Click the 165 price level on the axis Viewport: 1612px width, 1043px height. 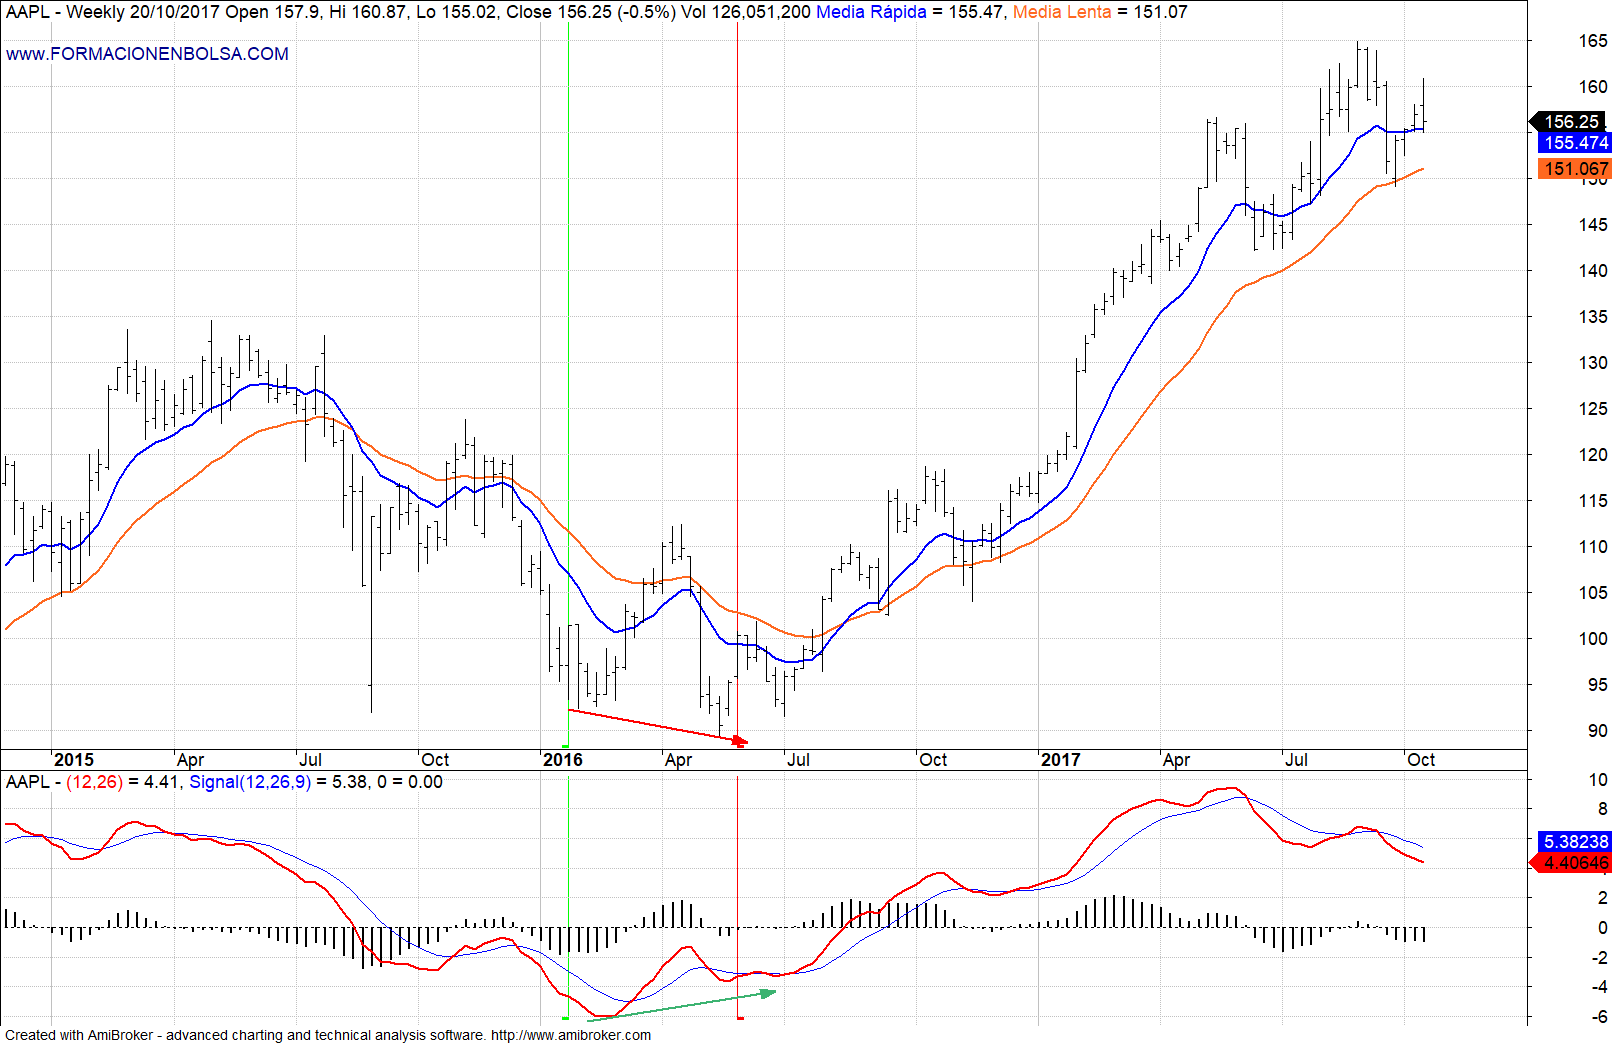coord(1593,41)
